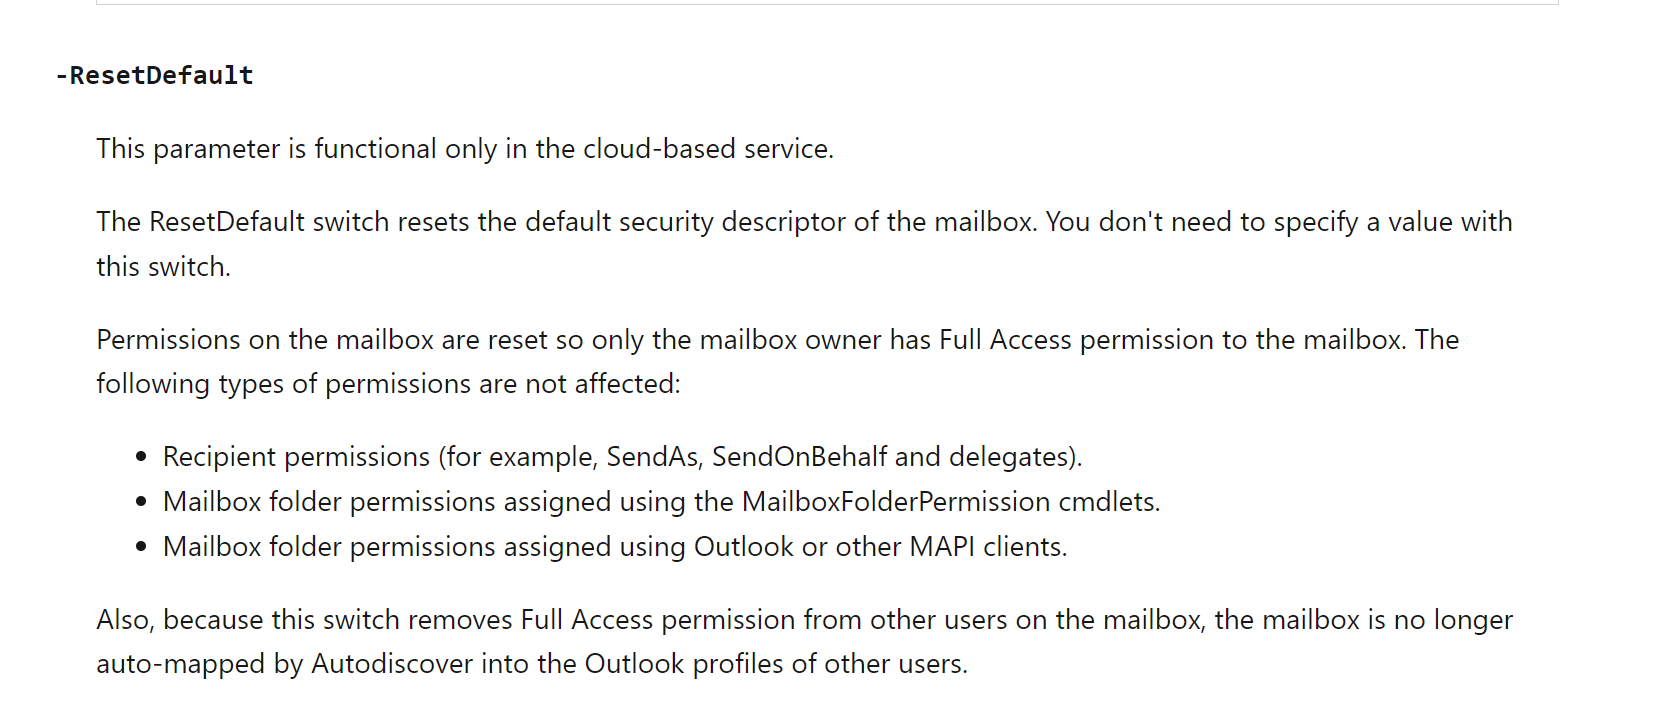Click the MailboxFolderPermission cmdlets bullet item
The height and width of the screenshot is (707, 1667).
(661, 502)
